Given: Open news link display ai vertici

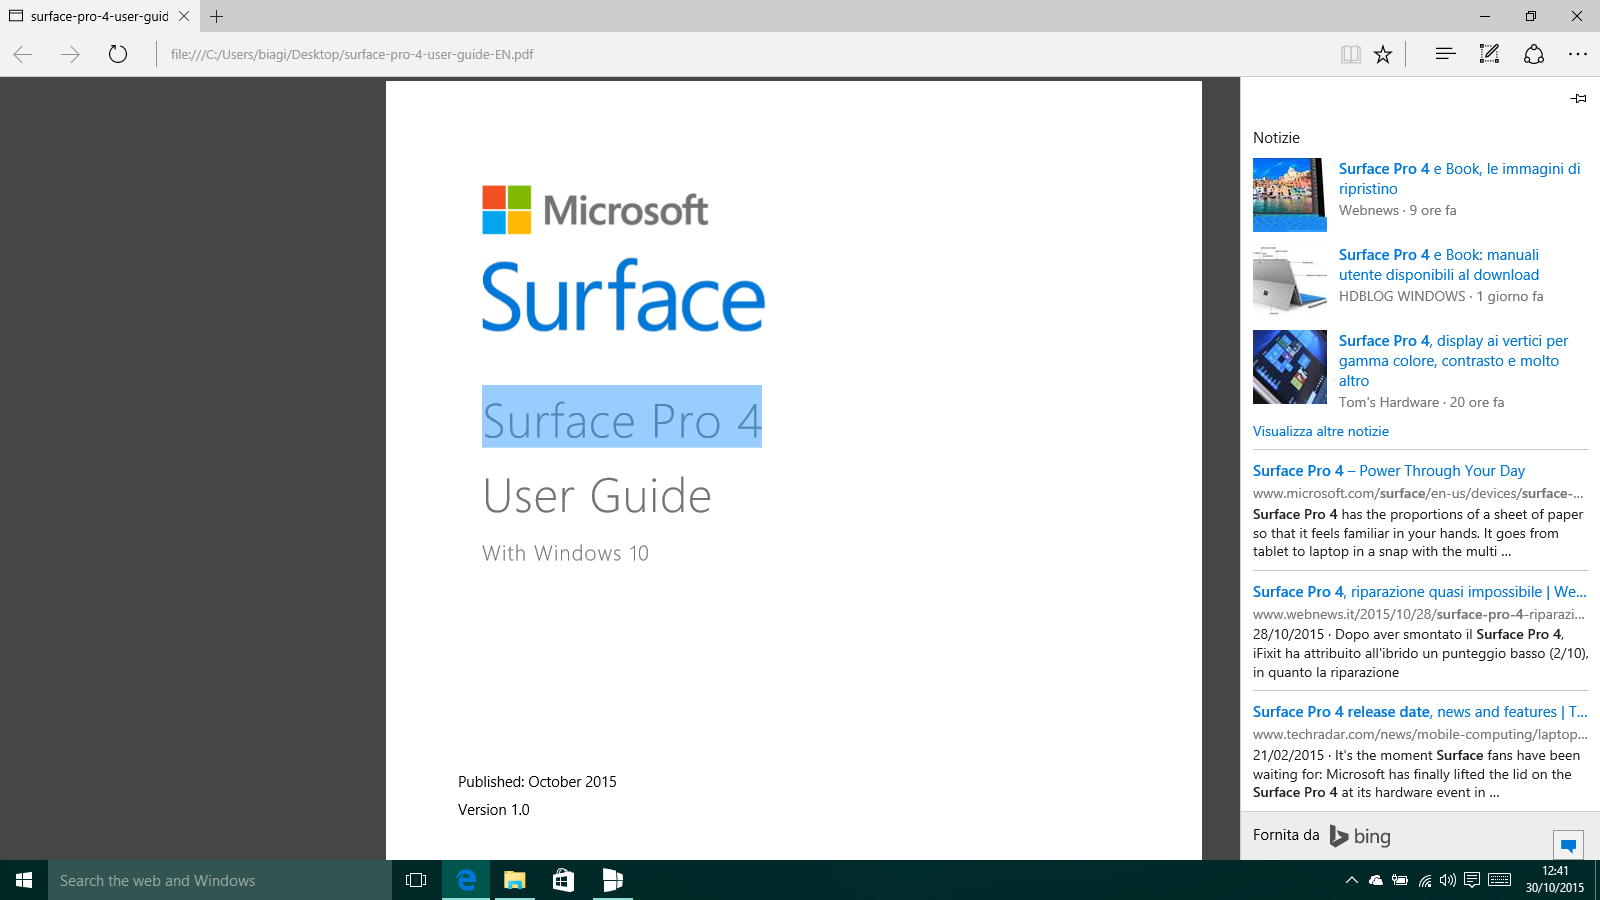Looking at the screenshot, I should 1453,361.
